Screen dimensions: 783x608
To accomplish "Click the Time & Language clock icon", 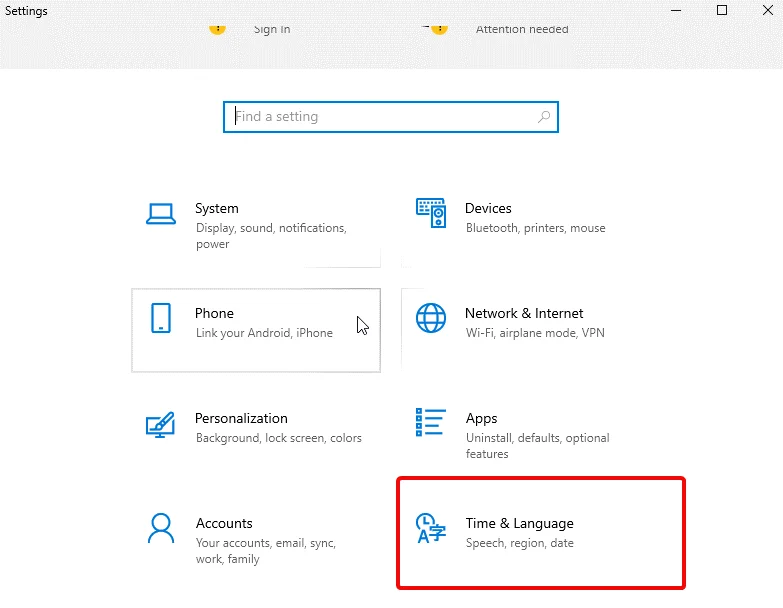I will [x=430, y=528].
